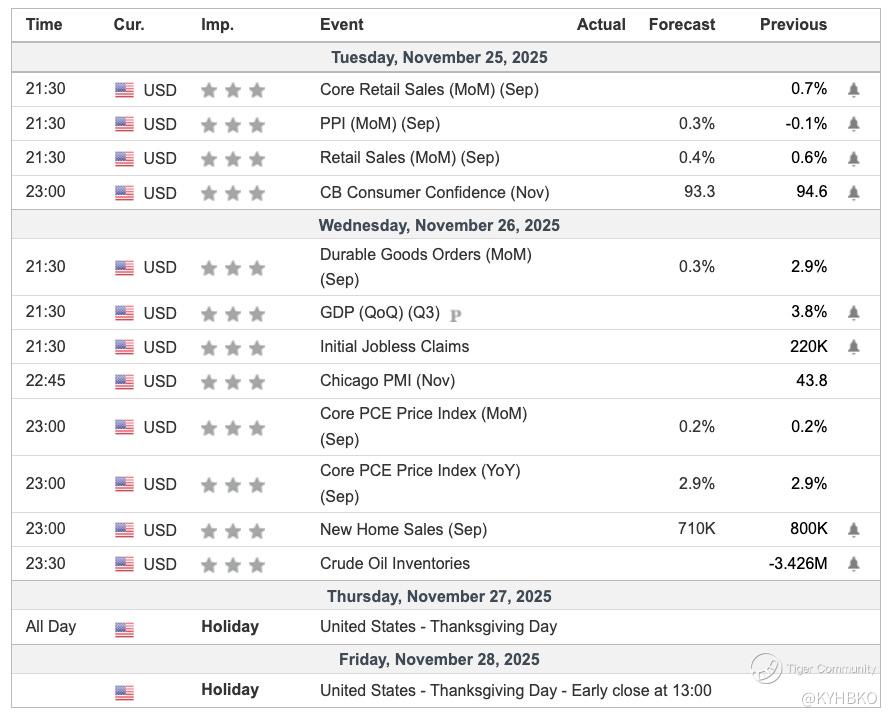Click the preliminary 'P' icon beside GDP
The height and width of the screenshot is (718, 894).
(456, 315)
